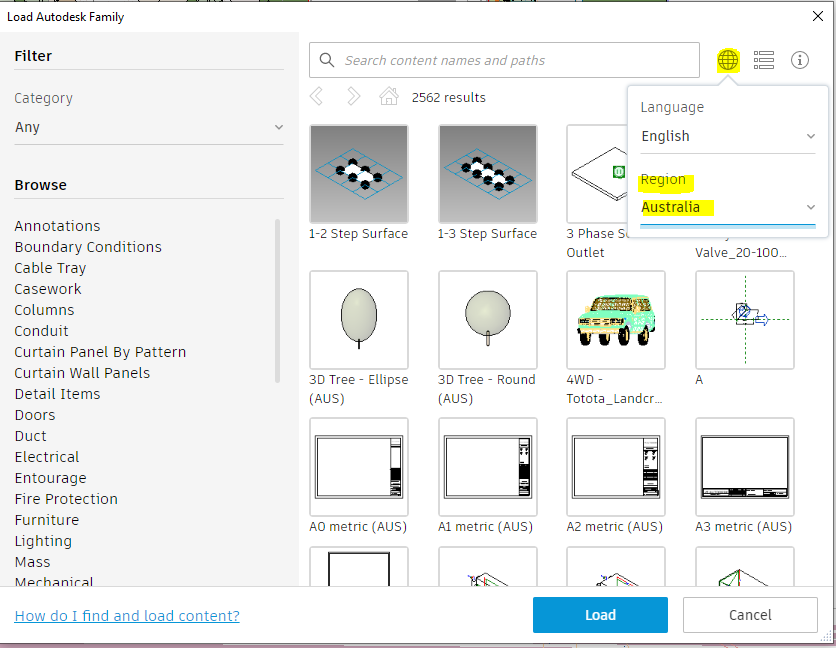Click the list view options icon
The image size is (836, 648).
point(763,60)
